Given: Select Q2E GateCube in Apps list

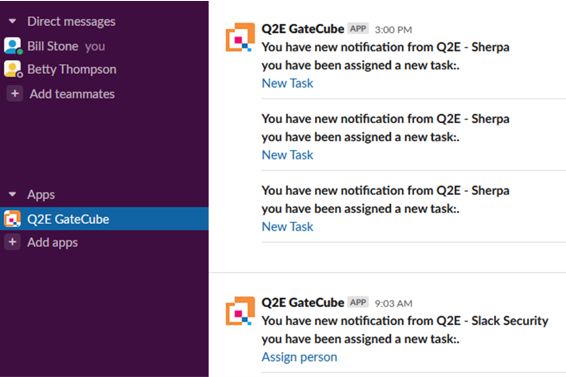Looking at the screenshot, I should (x=104, y=219).
